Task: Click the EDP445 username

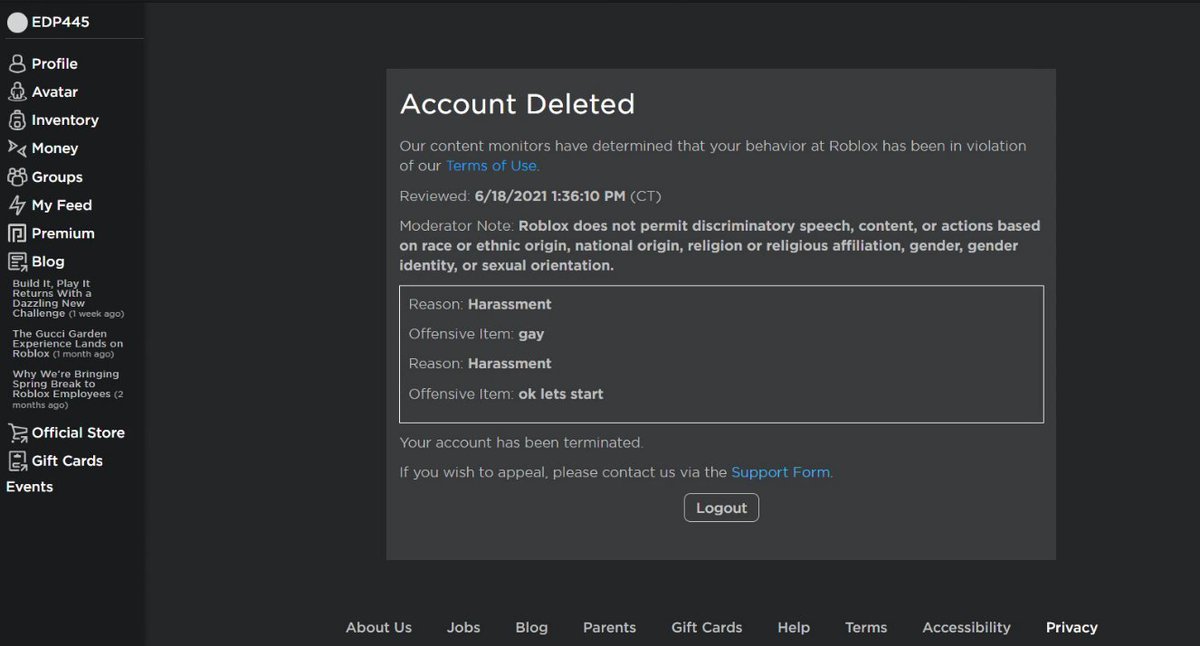Action: pos(60,22)
